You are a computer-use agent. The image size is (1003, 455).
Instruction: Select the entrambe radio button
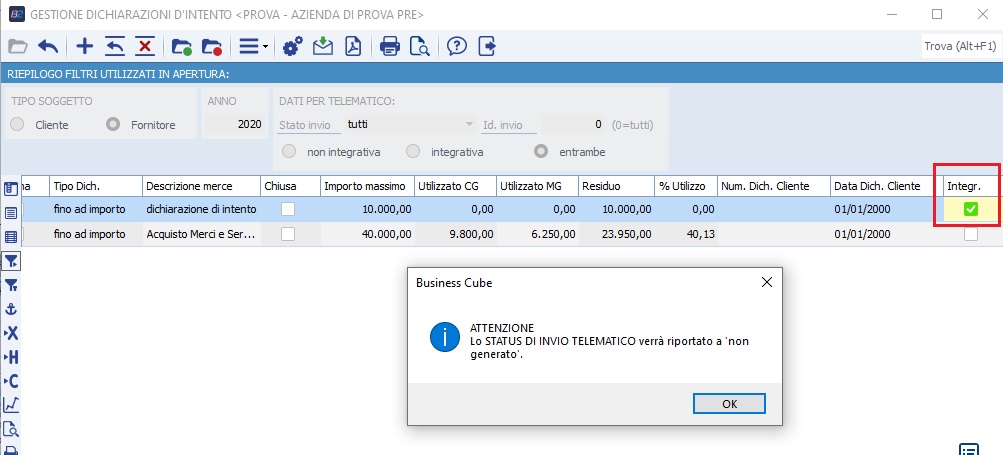tap(542, 152)
